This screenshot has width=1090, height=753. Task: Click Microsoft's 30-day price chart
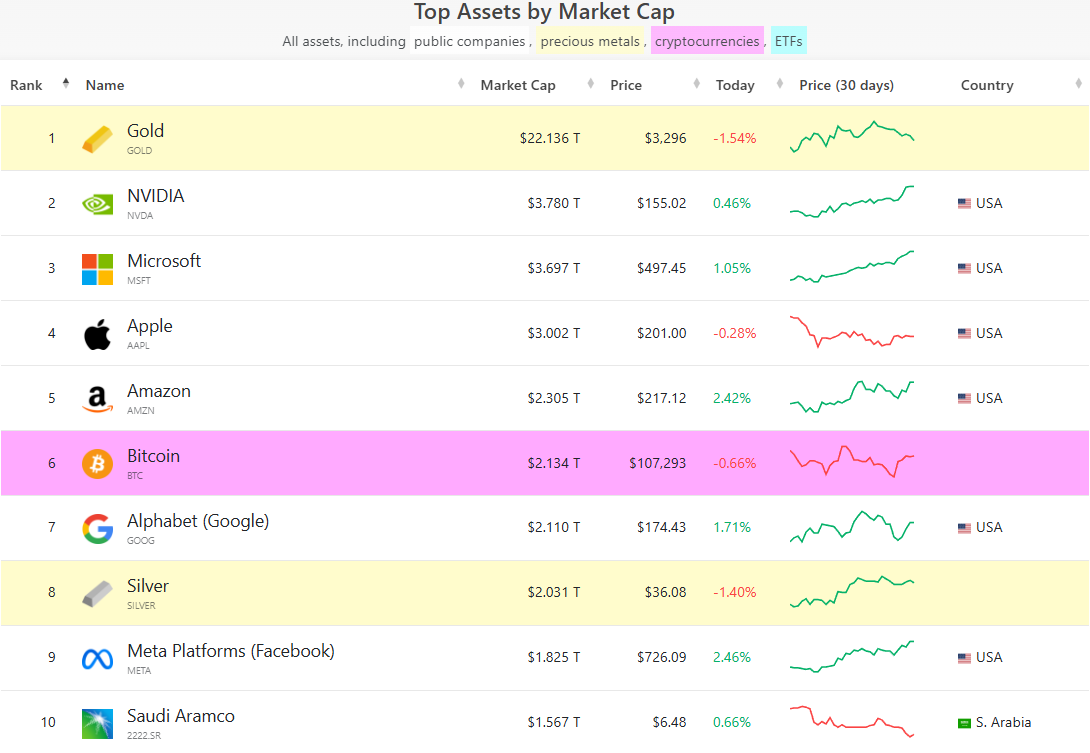[852, 267]
